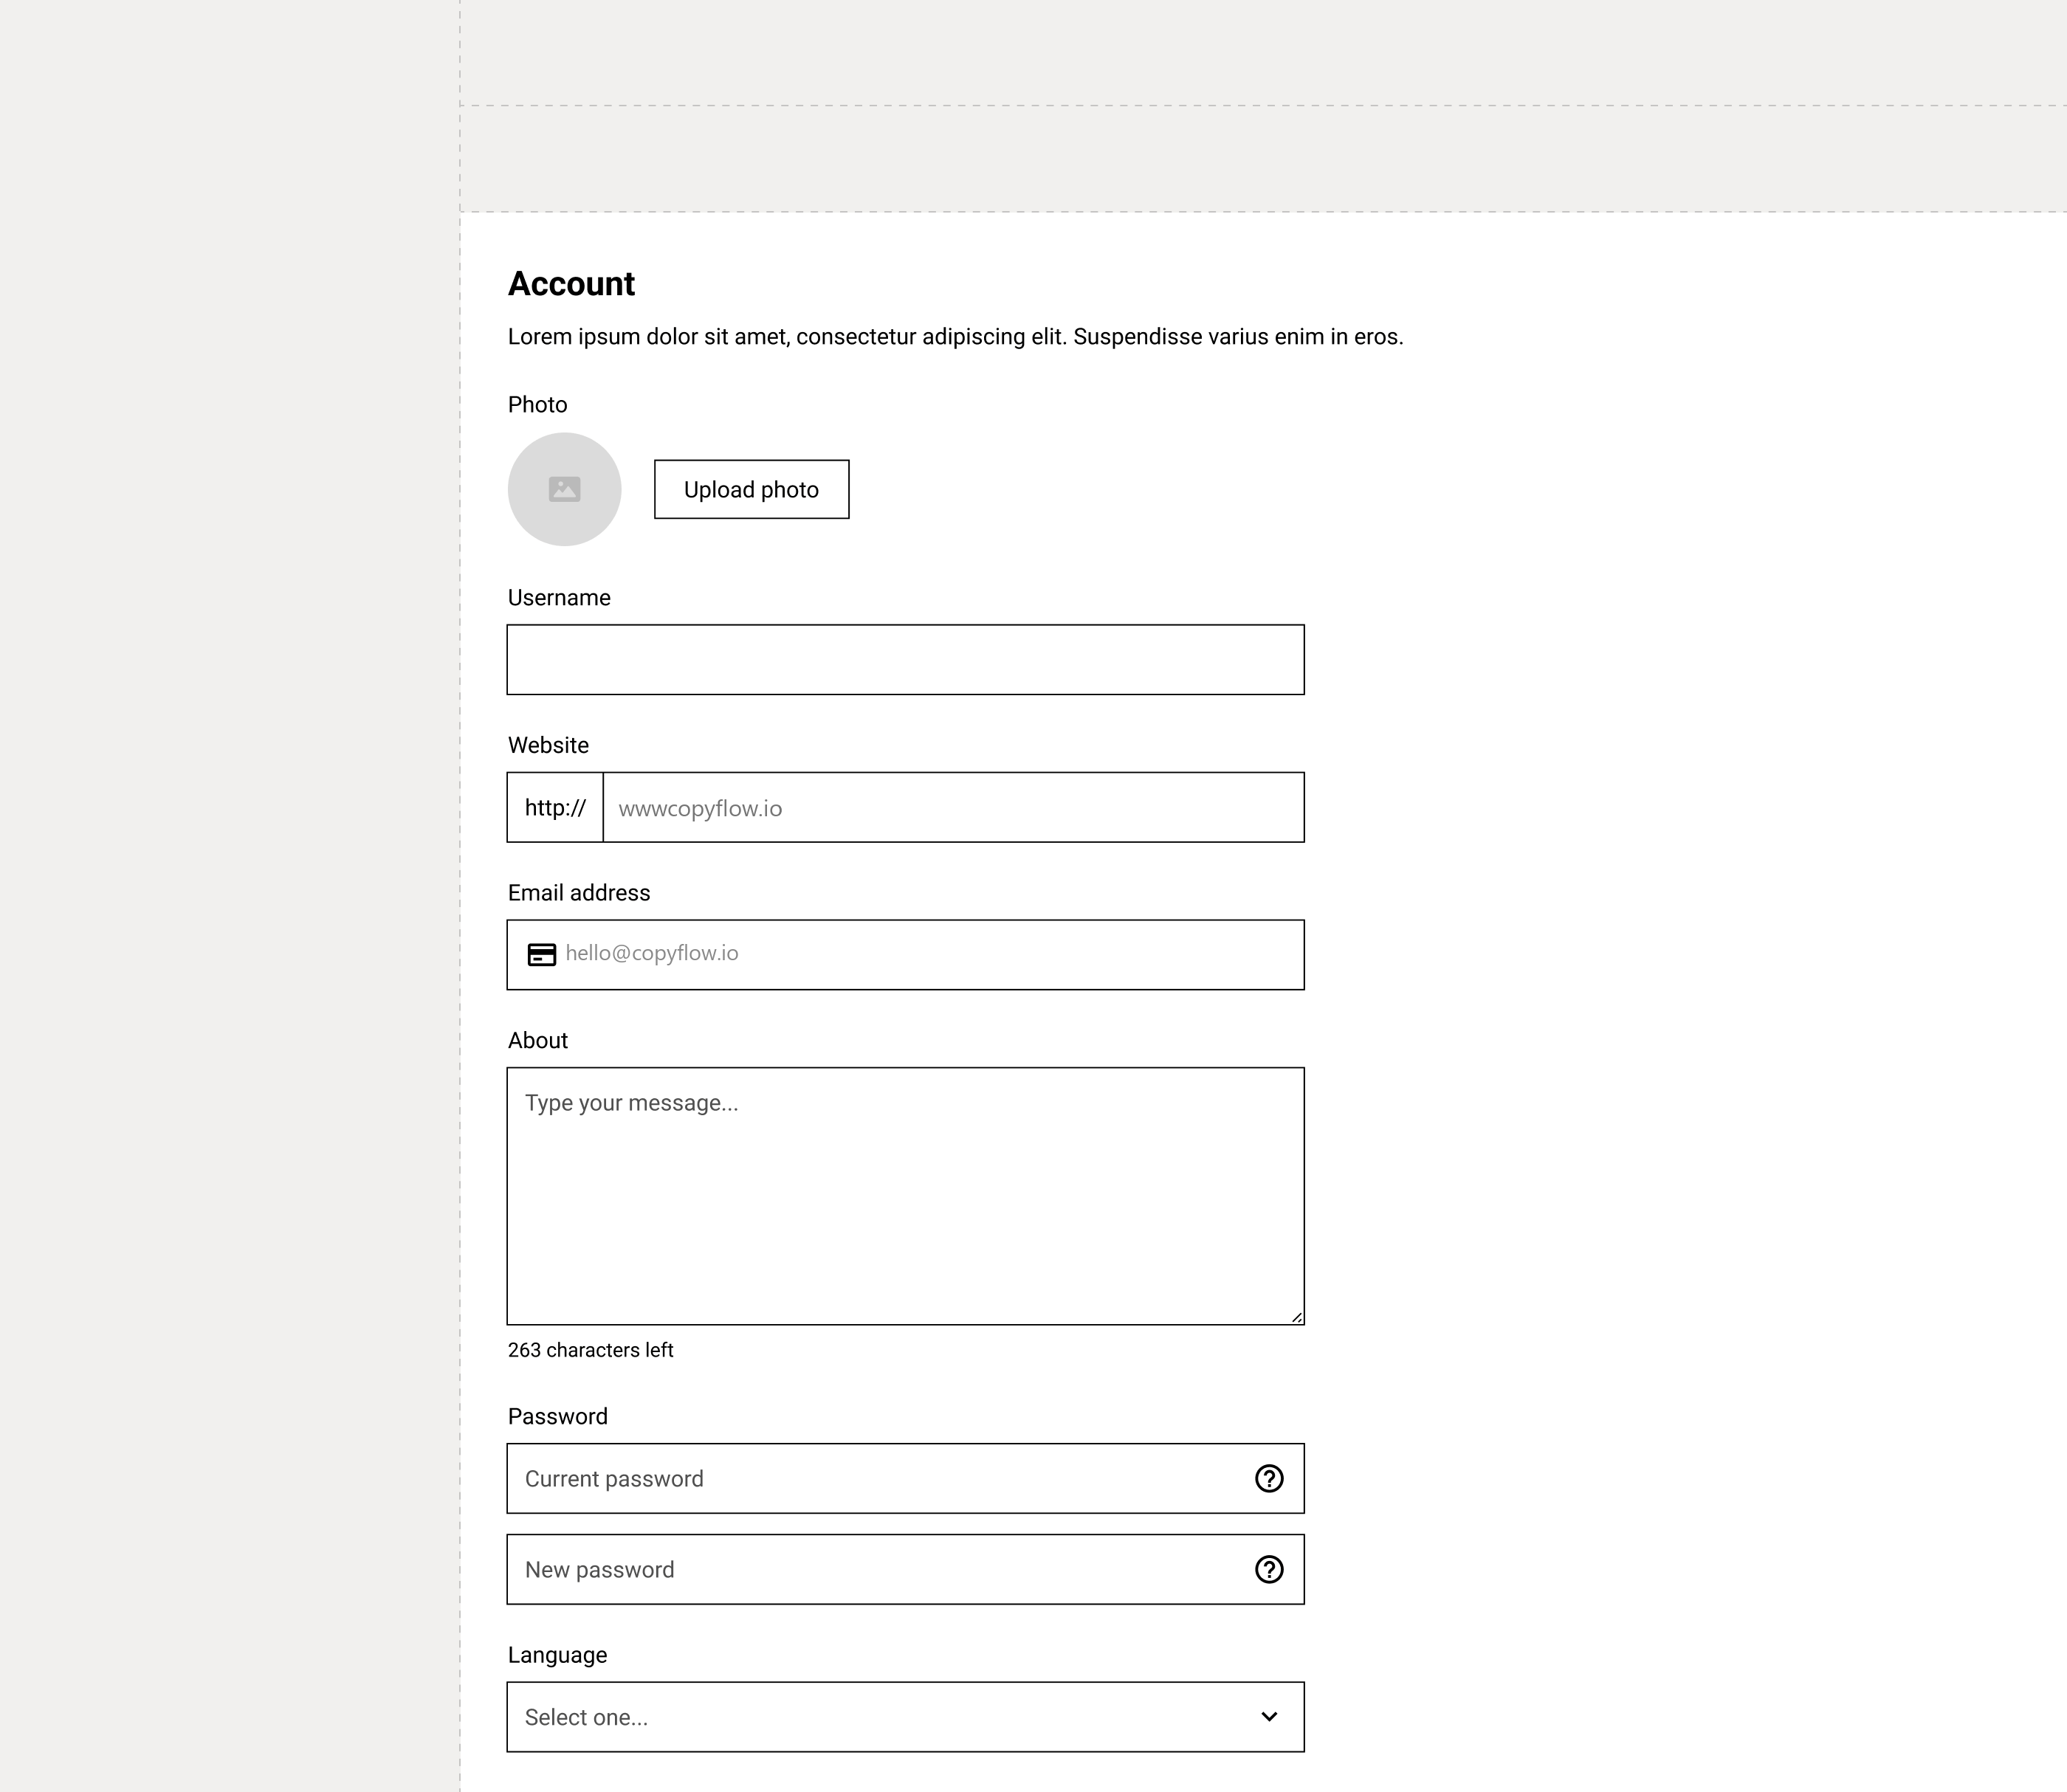Screen dimensions: 2067x1792
Task: Click the photo placeholder avatar
Action: (564, 489)
